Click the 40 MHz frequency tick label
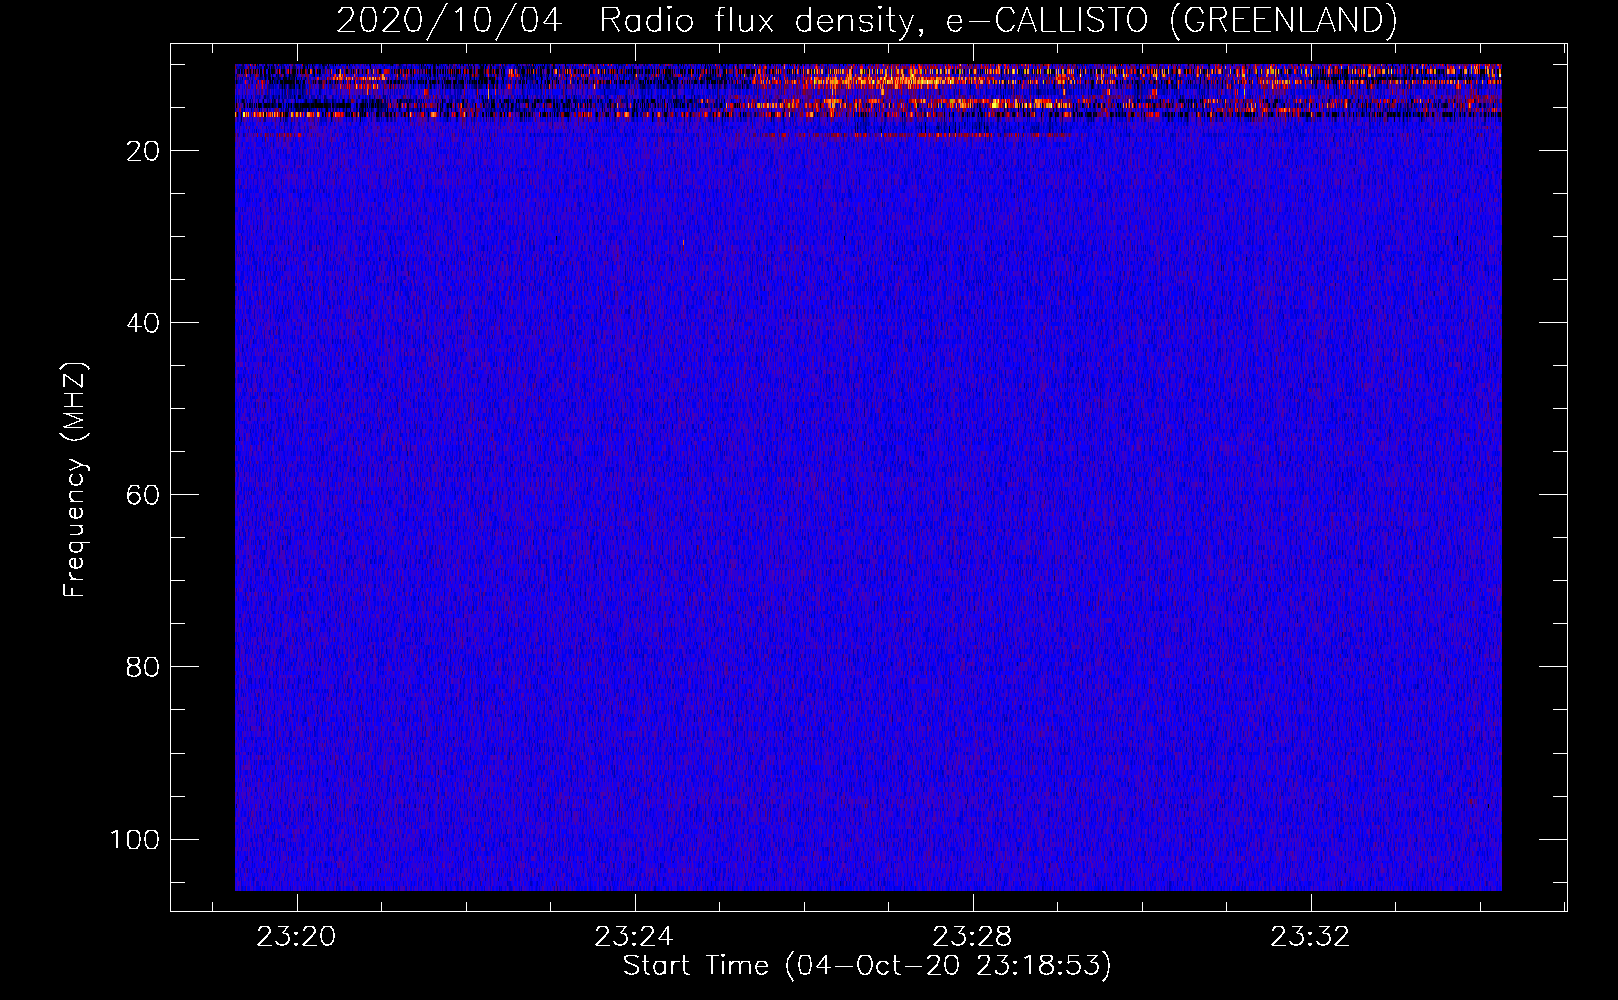The height and width of the screenshot is (1000, 1618). click(x=143, y=323)
